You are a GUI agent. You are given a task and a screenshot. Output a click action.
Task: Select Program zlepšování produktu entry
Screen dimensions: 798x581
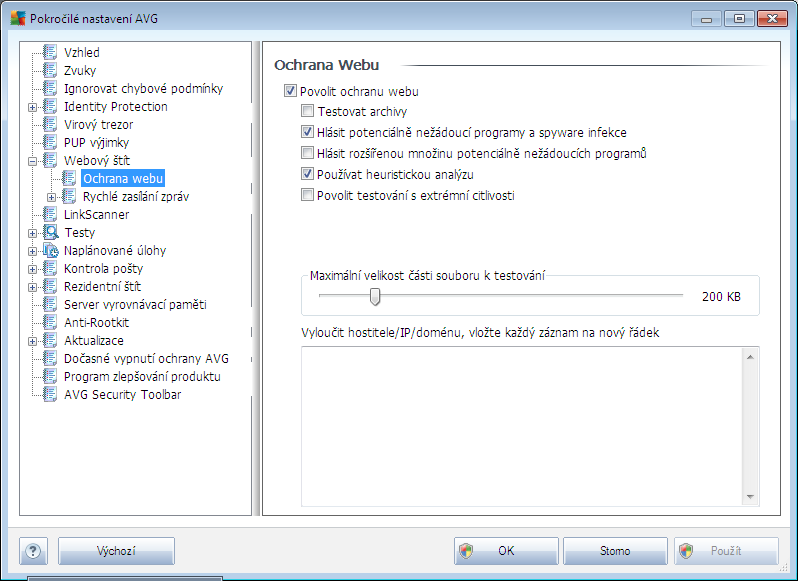point(142,376)
